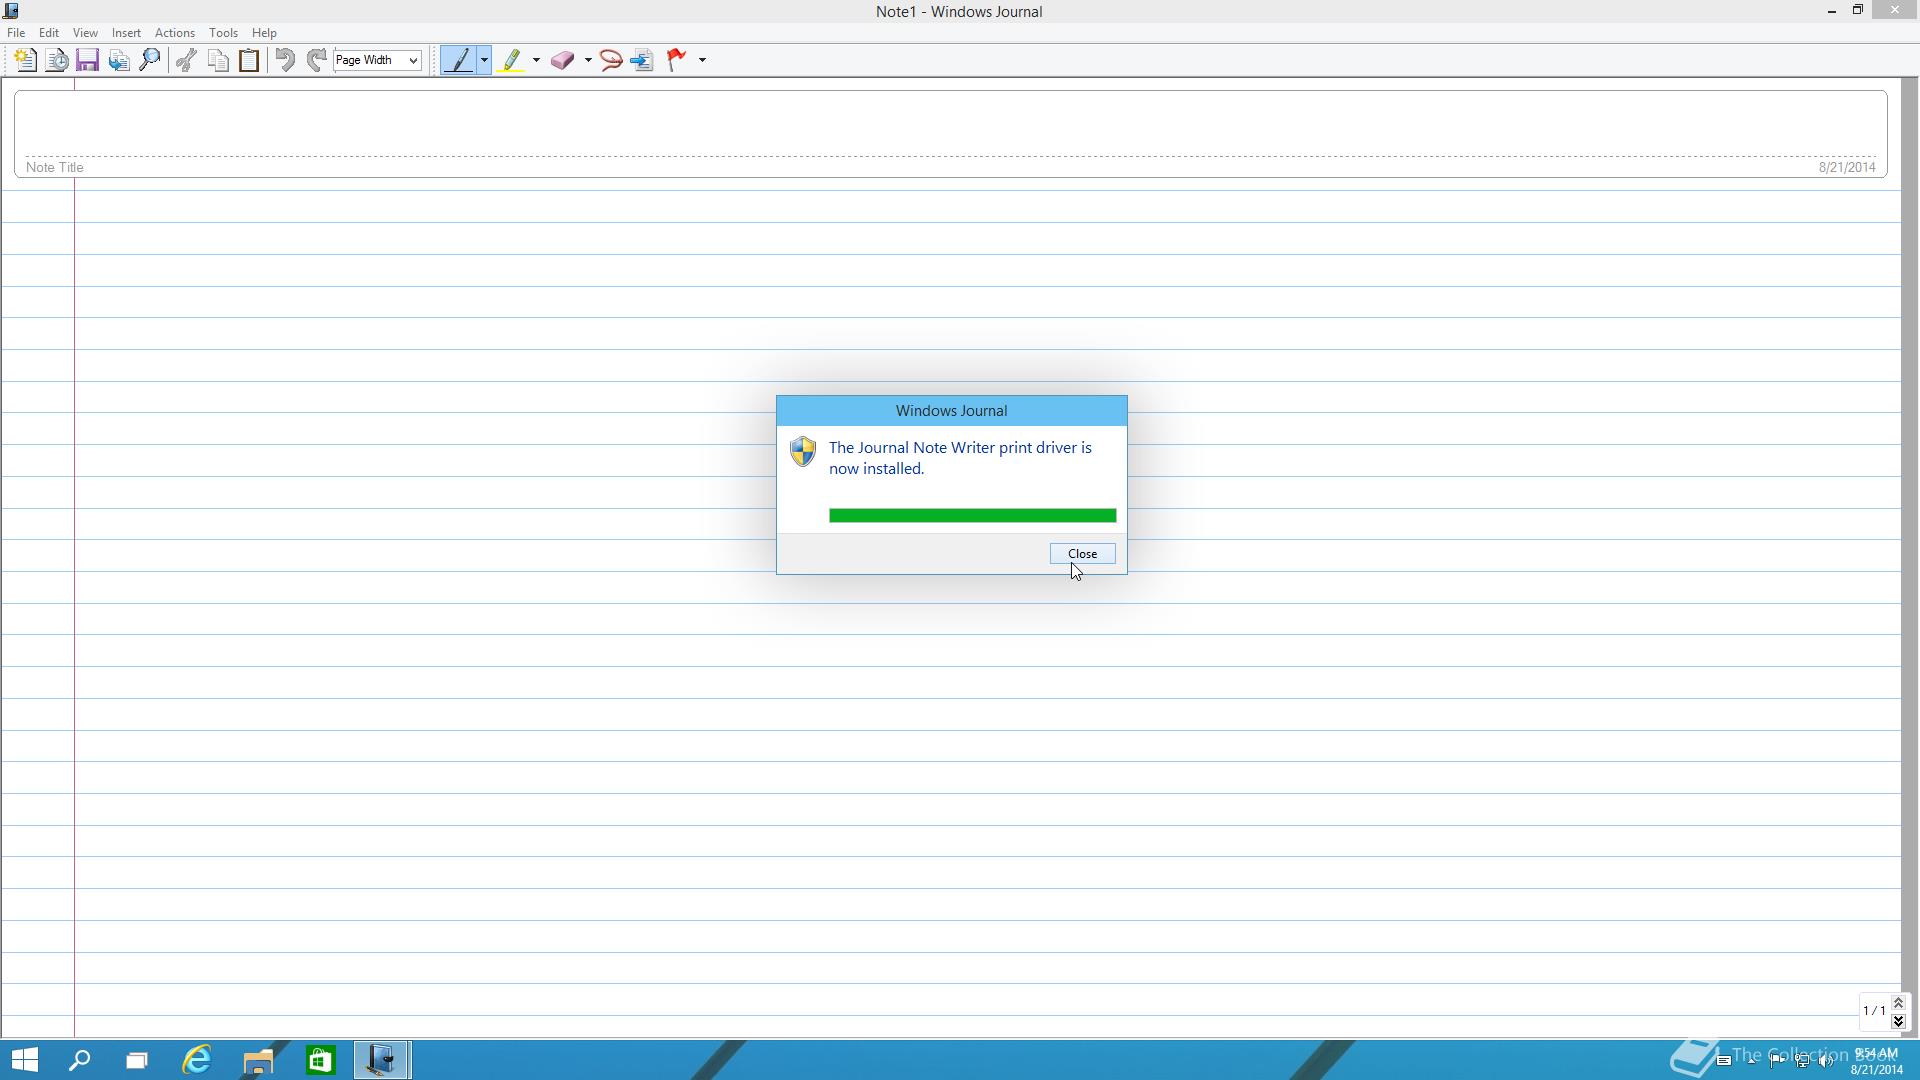
Task: Select the Lasso selection tool
Action: (x=611, y=60)
